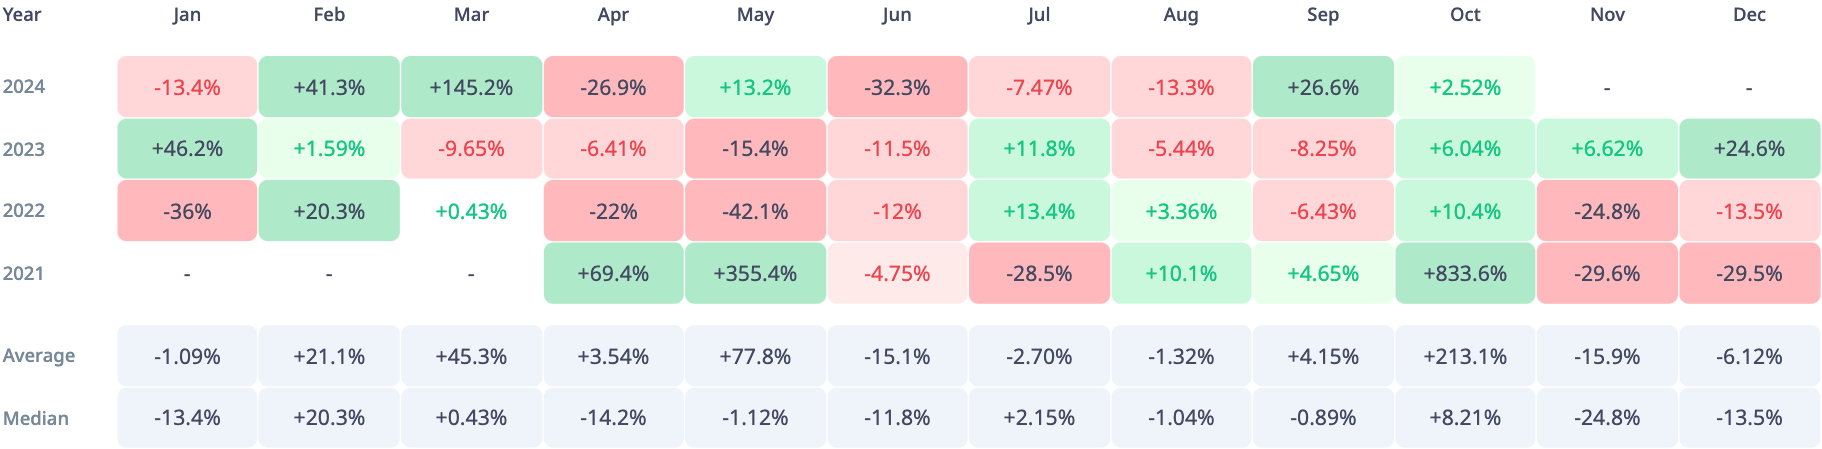Click the November median -24.8% cell
The height and width of the screenshot is (449, 1822).
click(x=1606, y=418)
